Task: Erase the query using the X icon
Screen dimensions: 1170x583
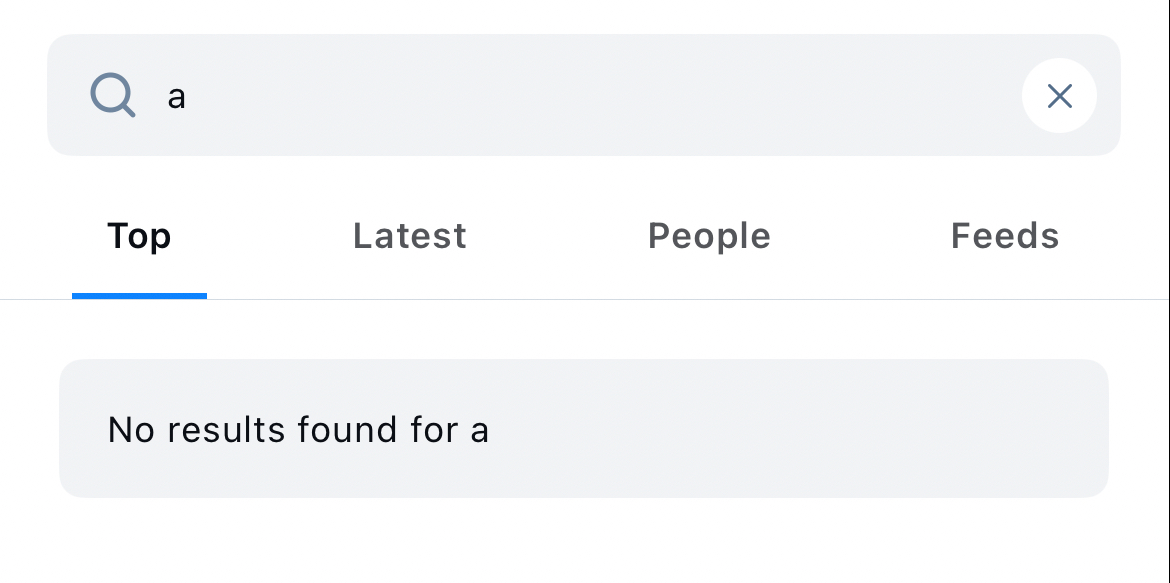Action: click(1059, 96)
